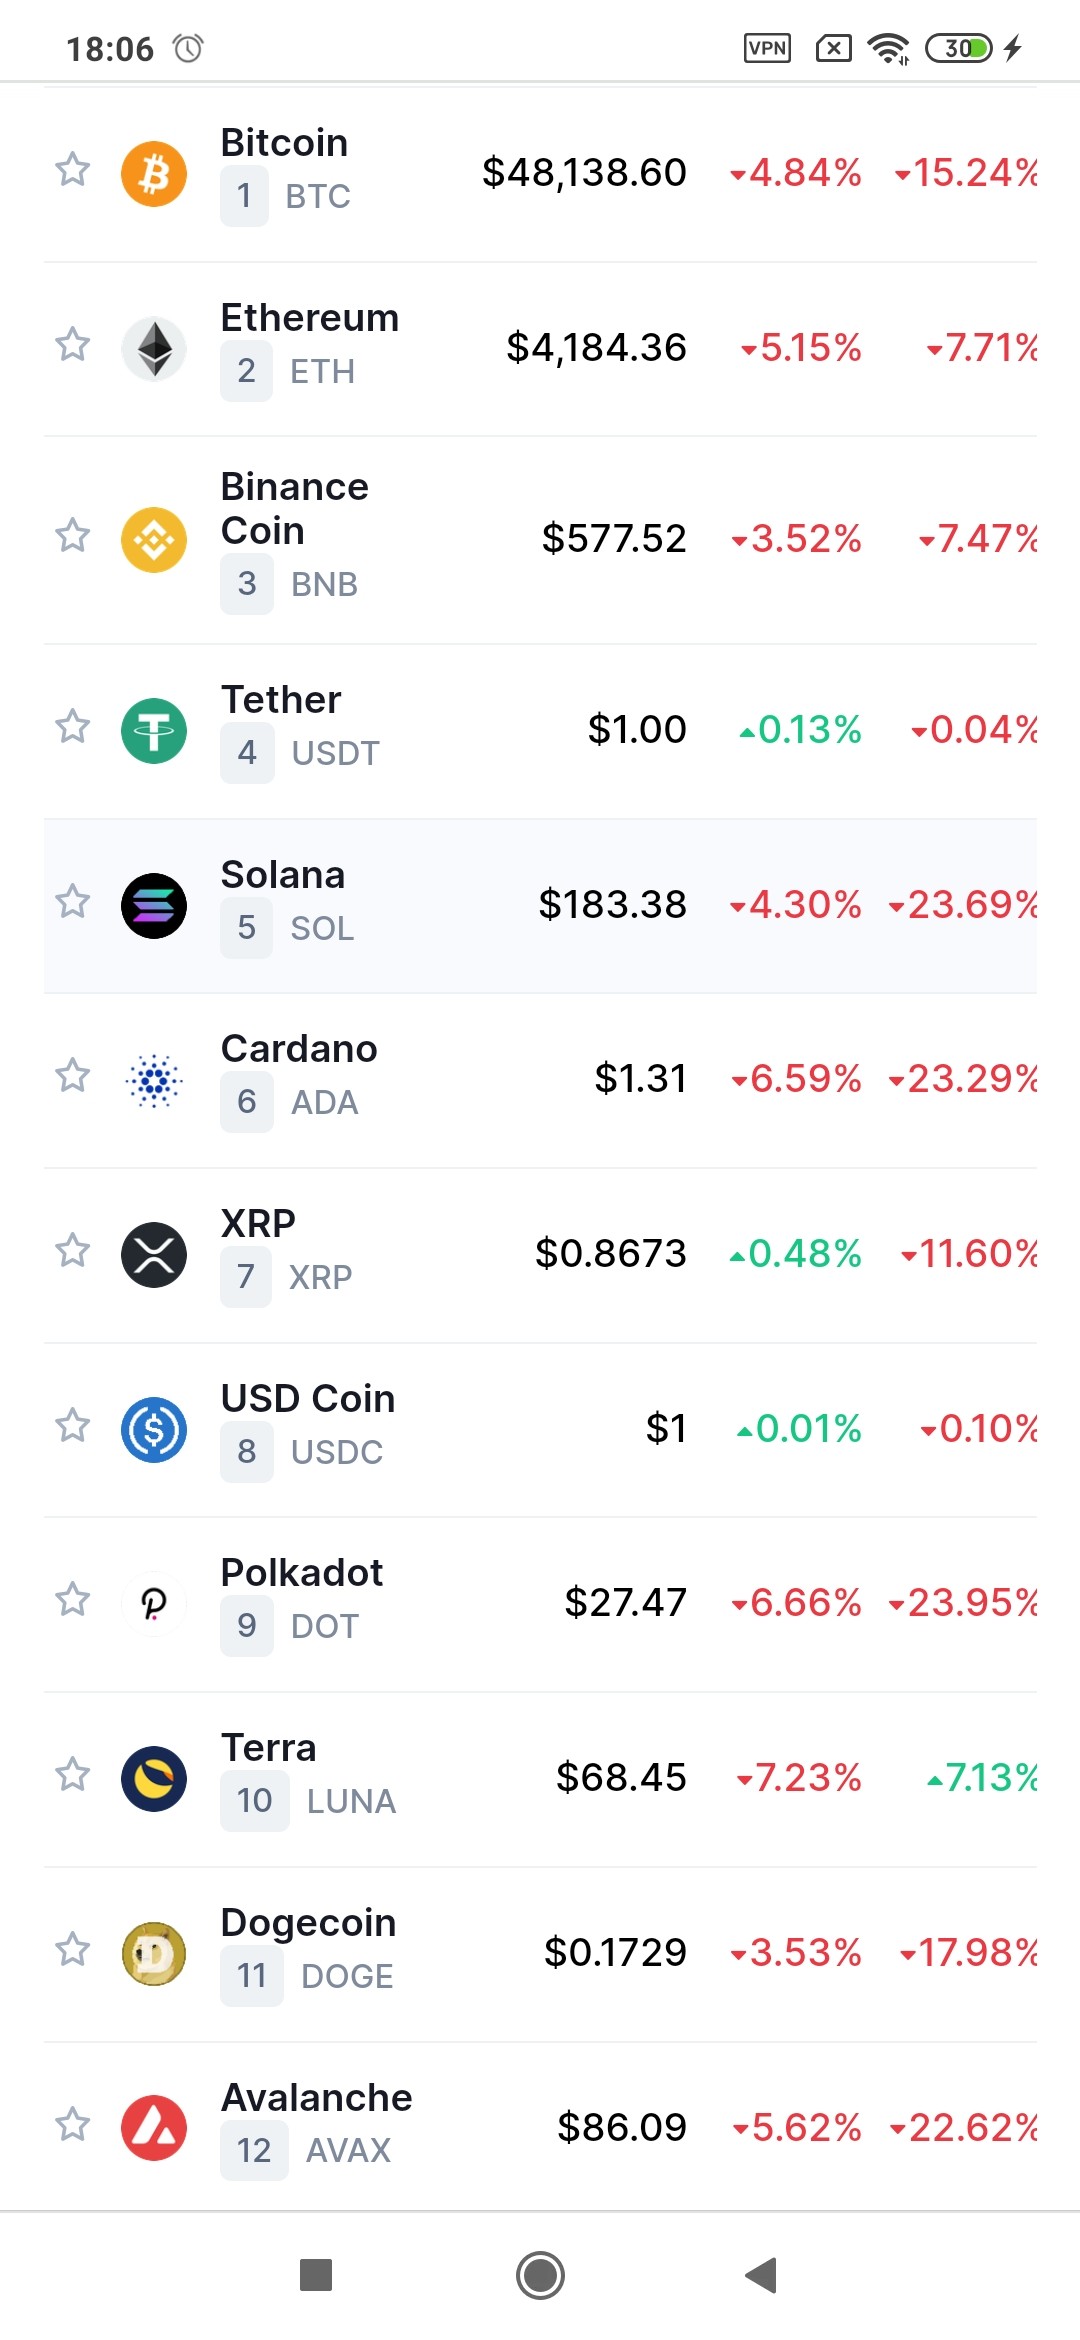Tap the Android home navigation button
This screenshot has height=2340, width=1080.
[x=540, y=2275]
